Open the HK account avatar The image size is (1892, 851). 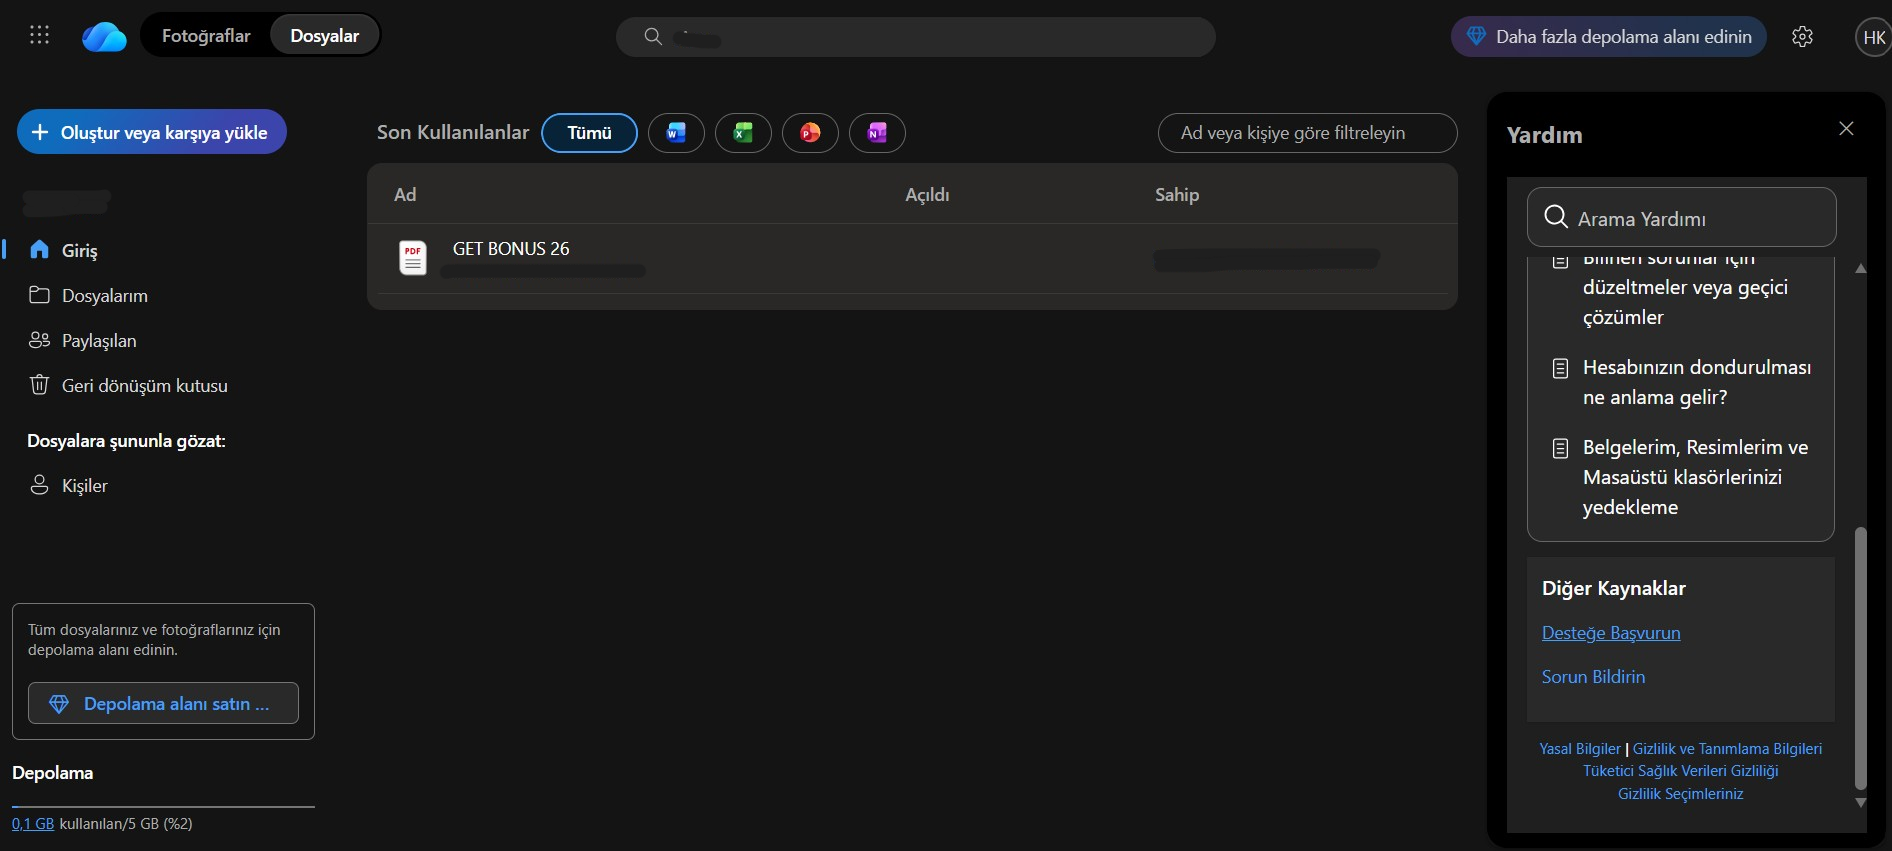click(1874, 37)
